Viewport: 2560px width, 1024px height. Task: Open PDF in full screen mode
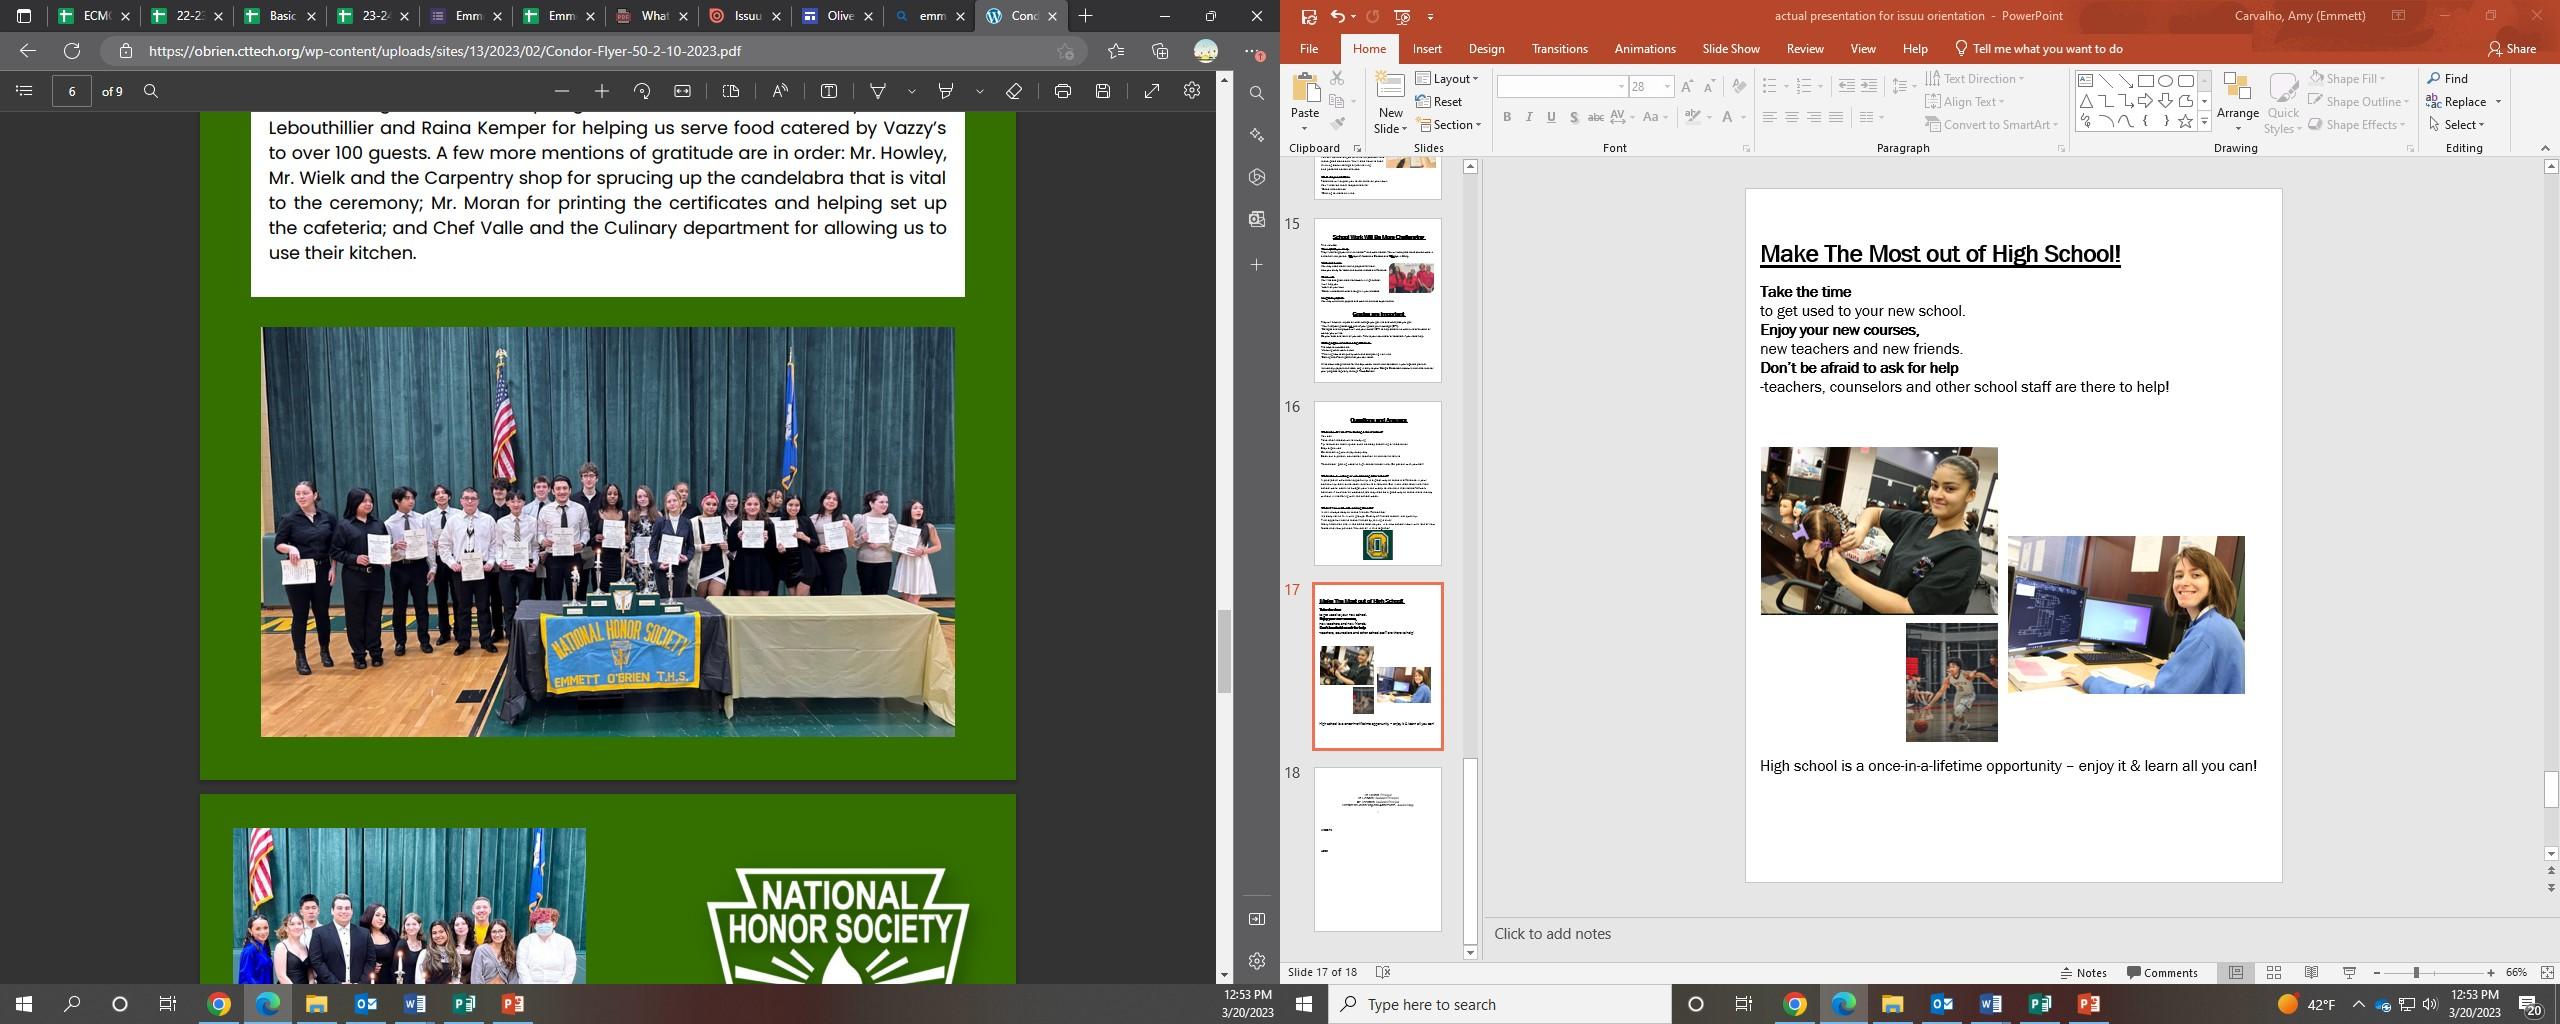[x=1152, y=91]
